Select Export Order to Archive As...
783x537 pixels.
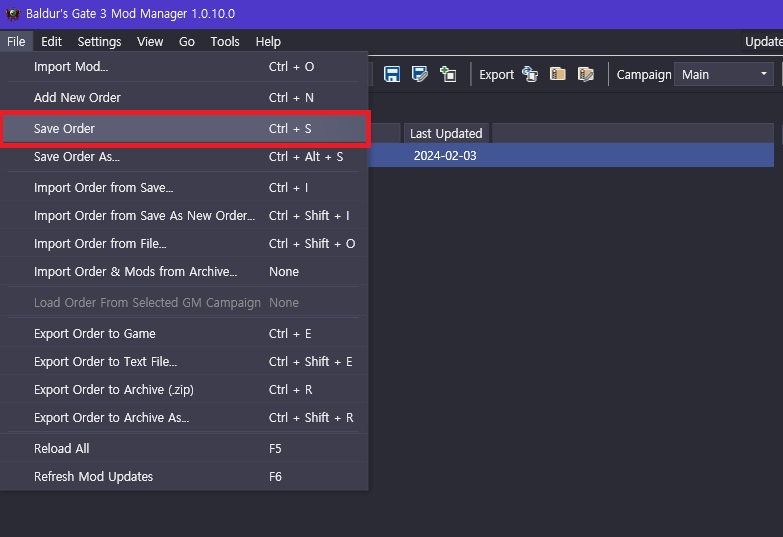click(184, 417)
